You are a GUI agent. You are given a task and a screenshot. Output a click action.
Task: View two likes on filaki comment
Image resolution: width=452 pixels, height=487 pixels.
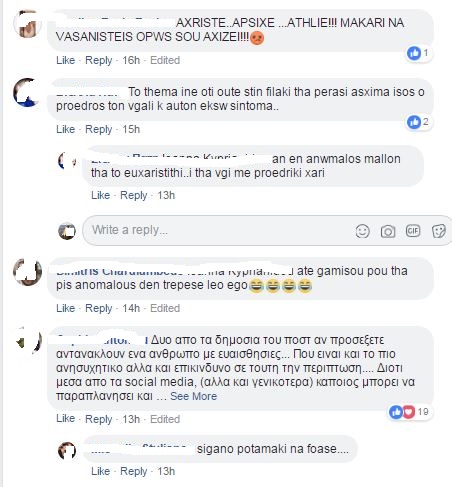418,122
